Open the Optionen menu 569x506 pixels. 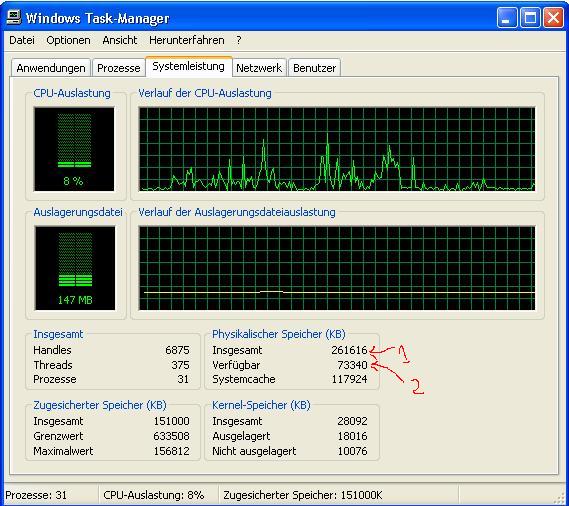tap(68, 40)
